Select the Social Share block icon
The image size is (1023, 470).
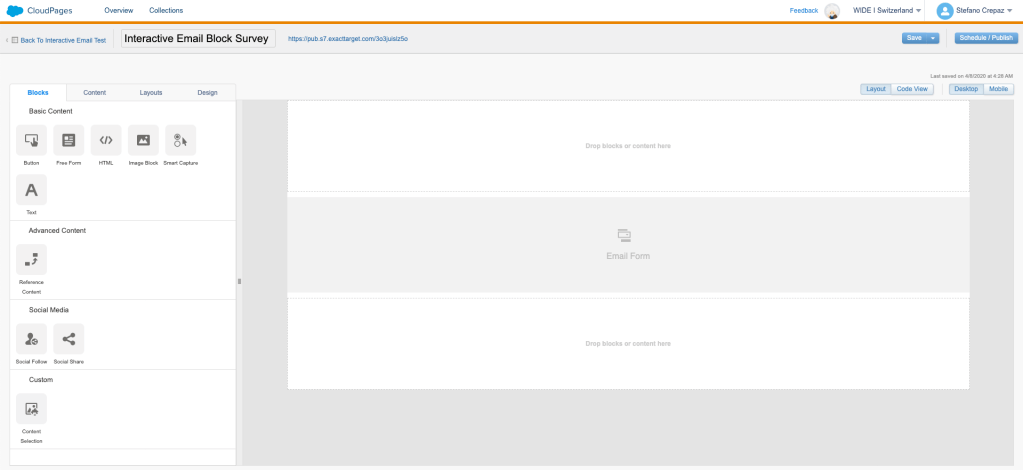point(68,339)
